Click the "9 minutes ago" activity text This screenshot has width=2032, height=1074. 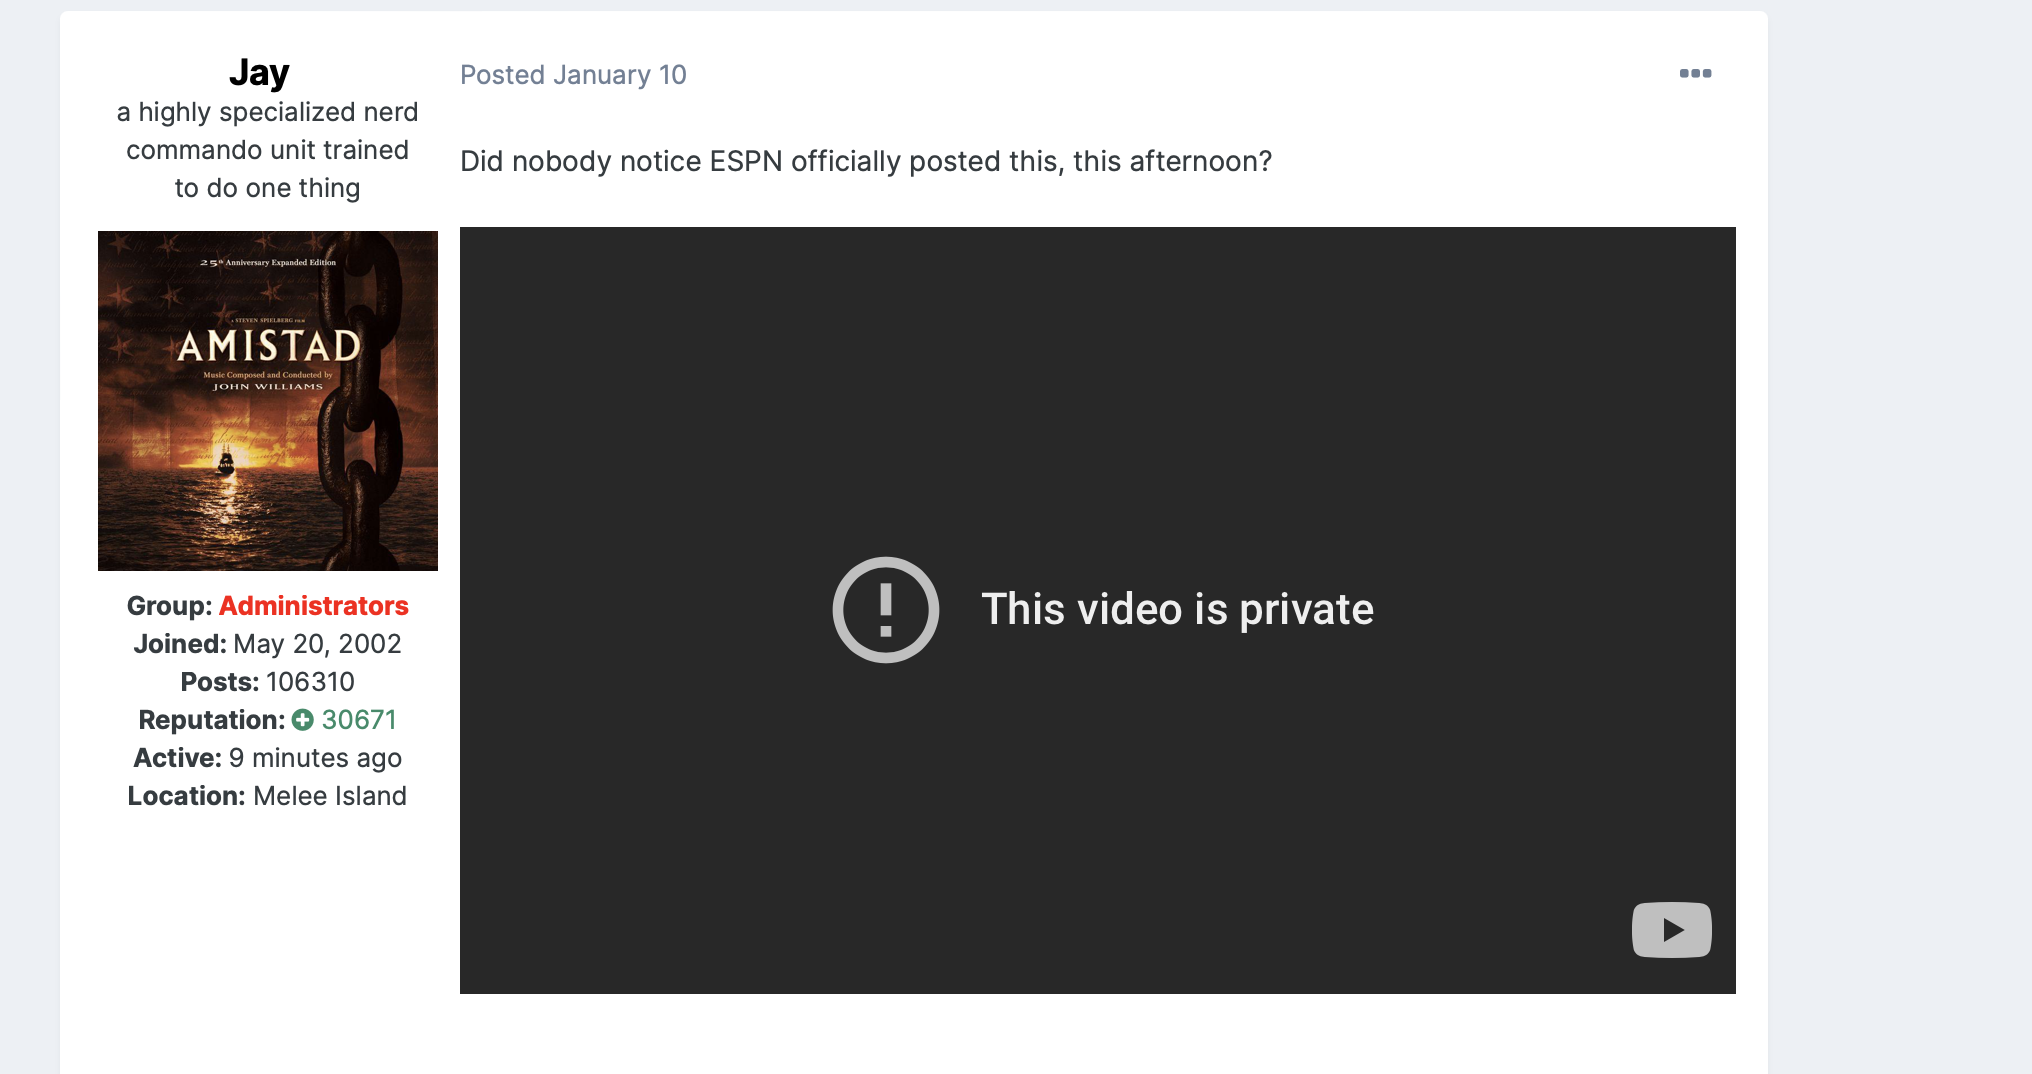[x=315, y=758]
